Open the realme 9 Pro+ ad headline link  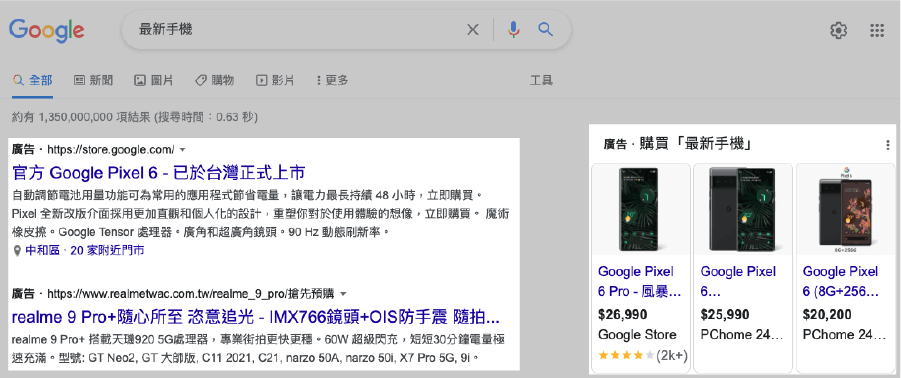click(256, 317)
